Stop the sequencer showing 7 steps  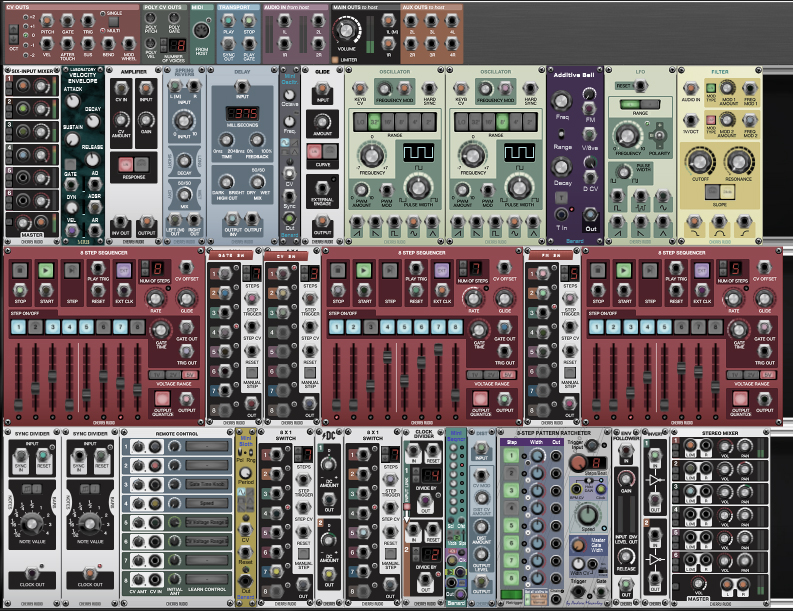coord(337,271)
